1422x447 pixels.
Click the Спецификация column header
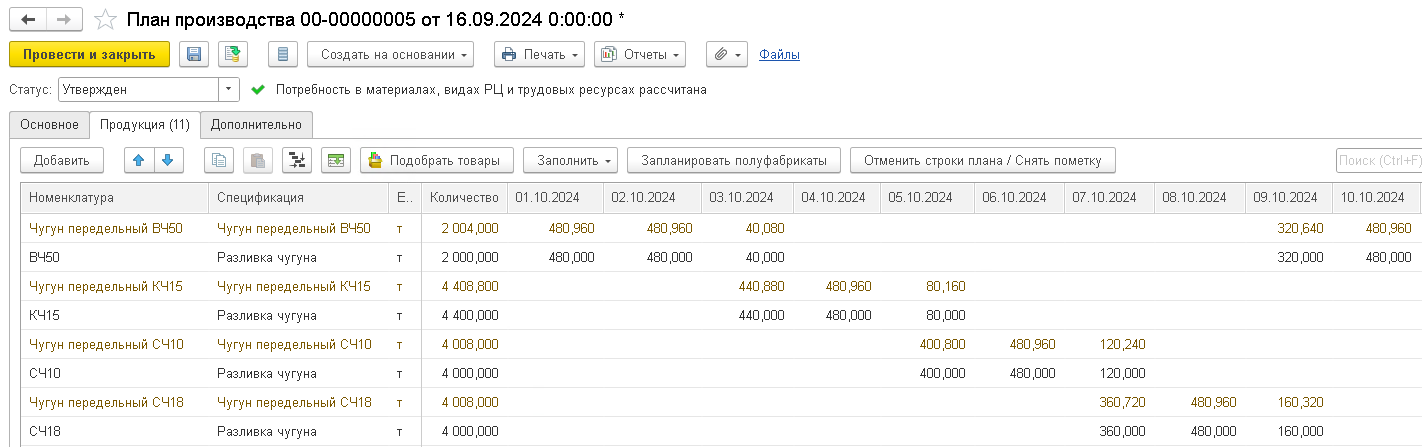click(x=298, y=197)
